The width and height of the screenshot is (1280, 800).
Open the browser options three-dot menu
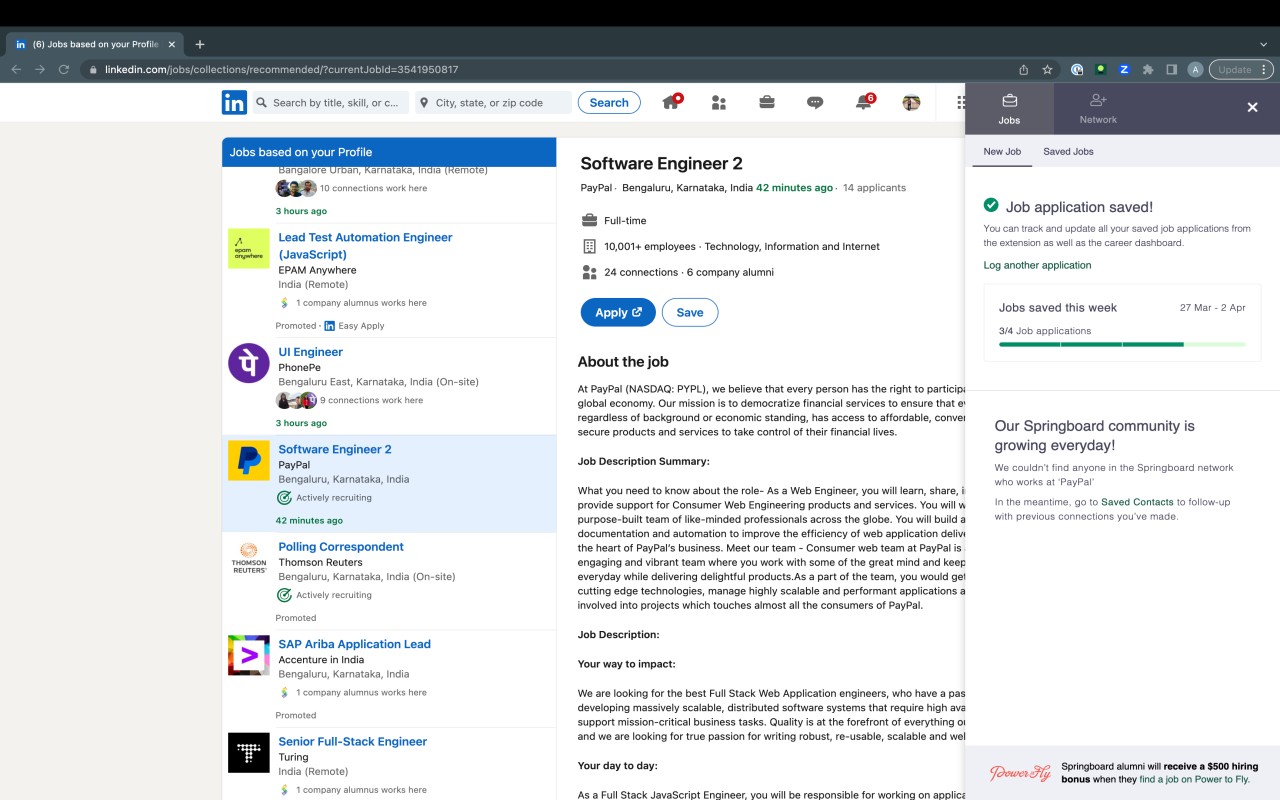tap(1264, 69)
